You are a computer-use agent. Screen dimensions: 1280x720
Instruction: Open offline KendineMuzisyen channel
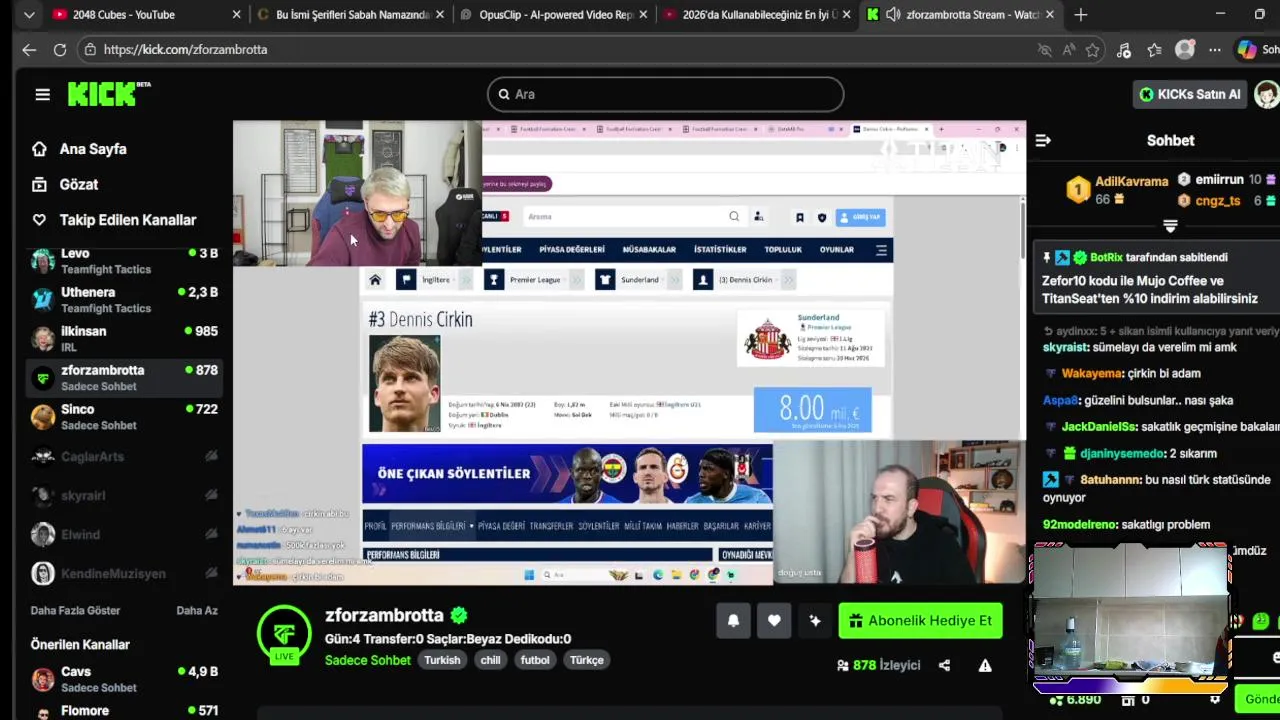click(x=125, y=573)
